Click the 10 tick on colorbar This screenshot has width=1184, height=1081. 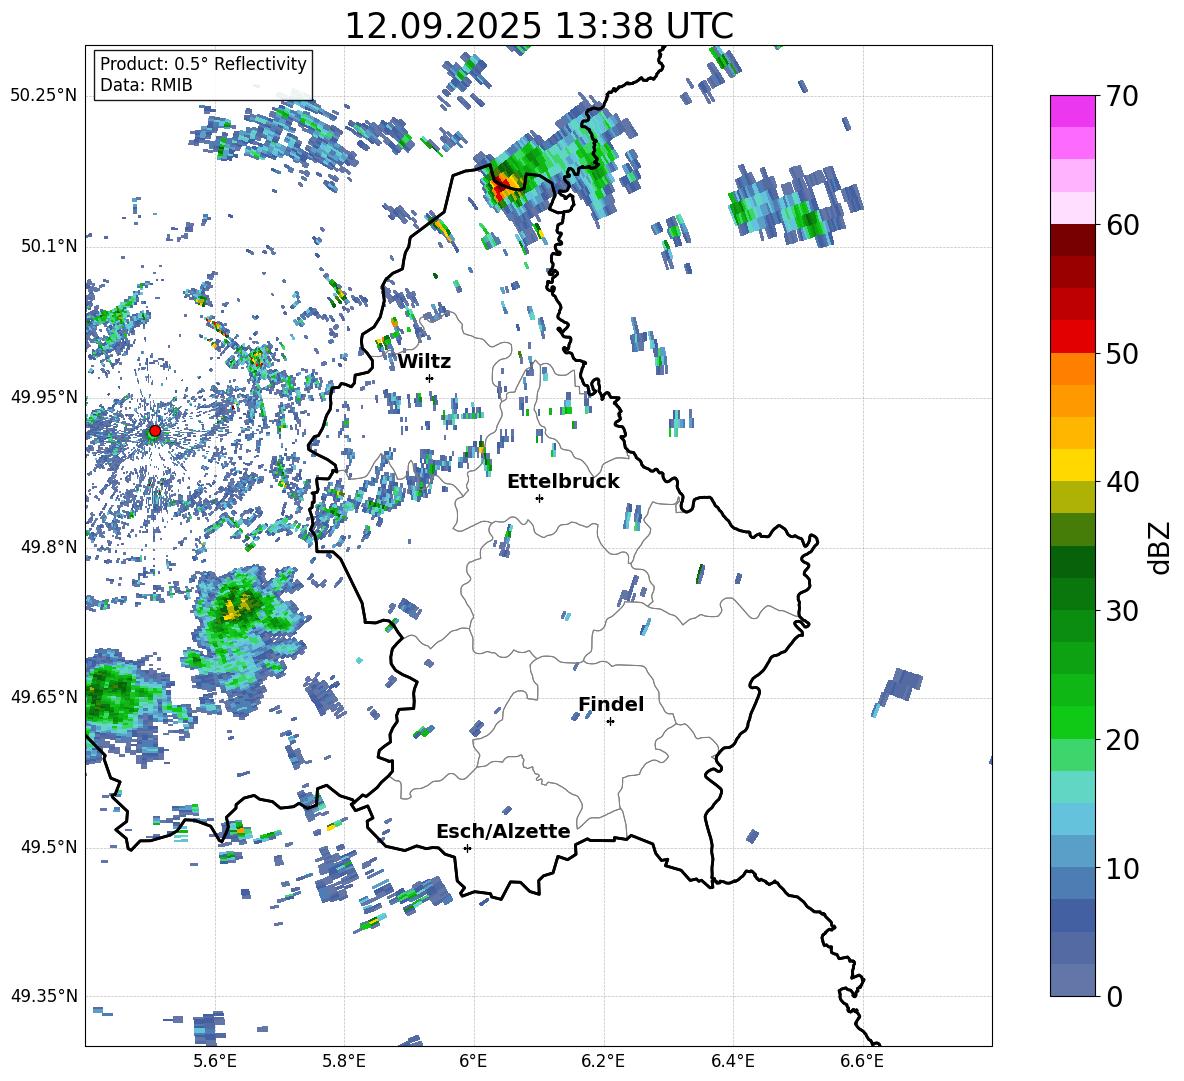coord(1121,869)
